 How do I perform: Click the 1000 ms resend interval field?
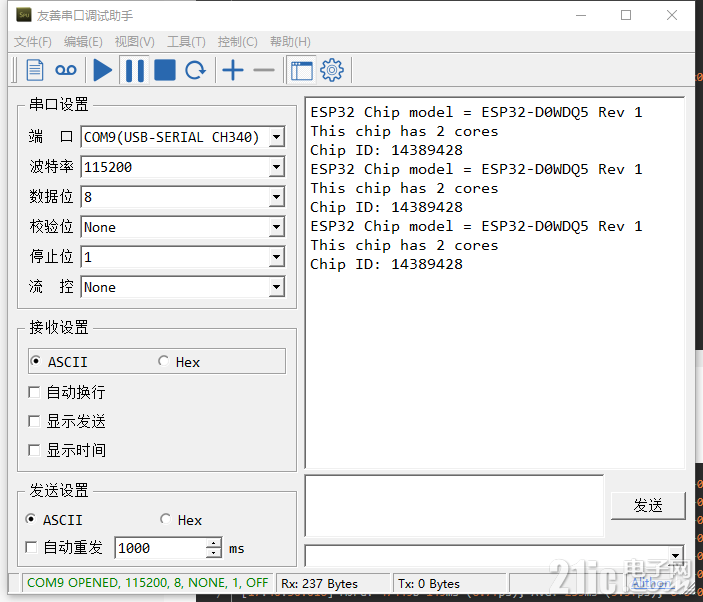(160, 548)
